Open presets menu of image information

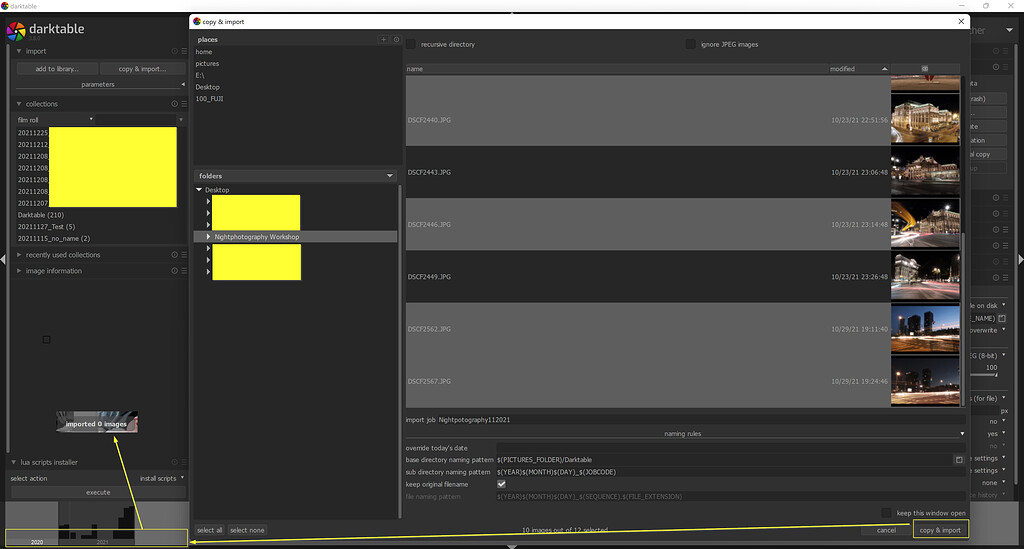click(184, 271)
